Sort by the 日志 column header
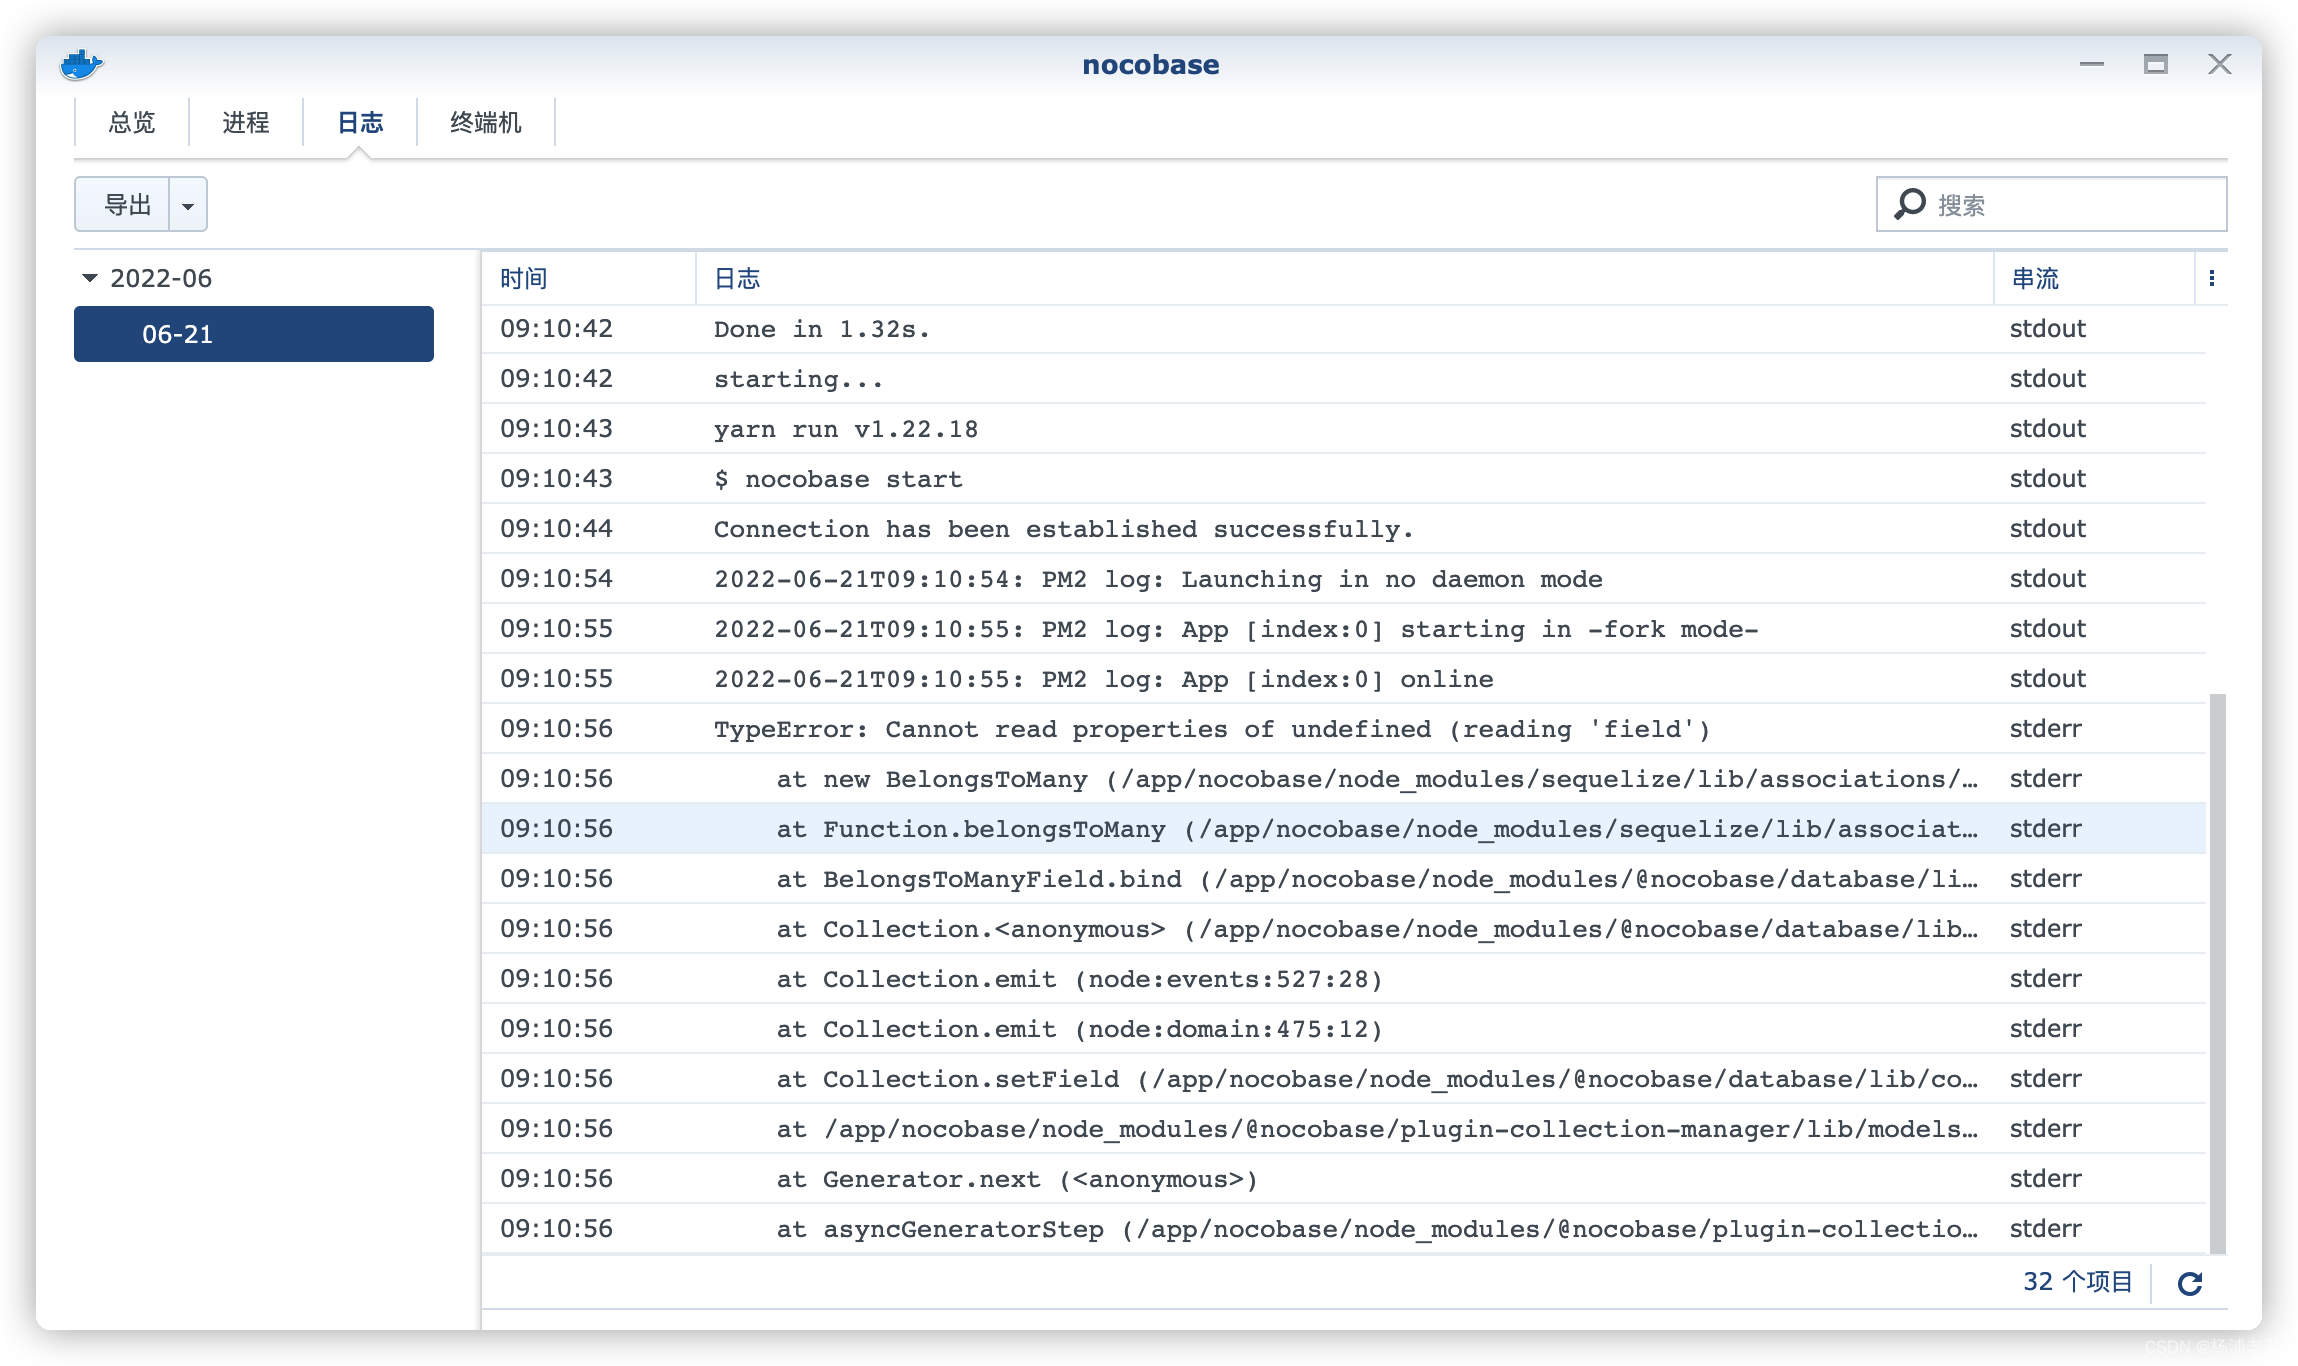Screen dimensions: 2298x1366 1344,278
